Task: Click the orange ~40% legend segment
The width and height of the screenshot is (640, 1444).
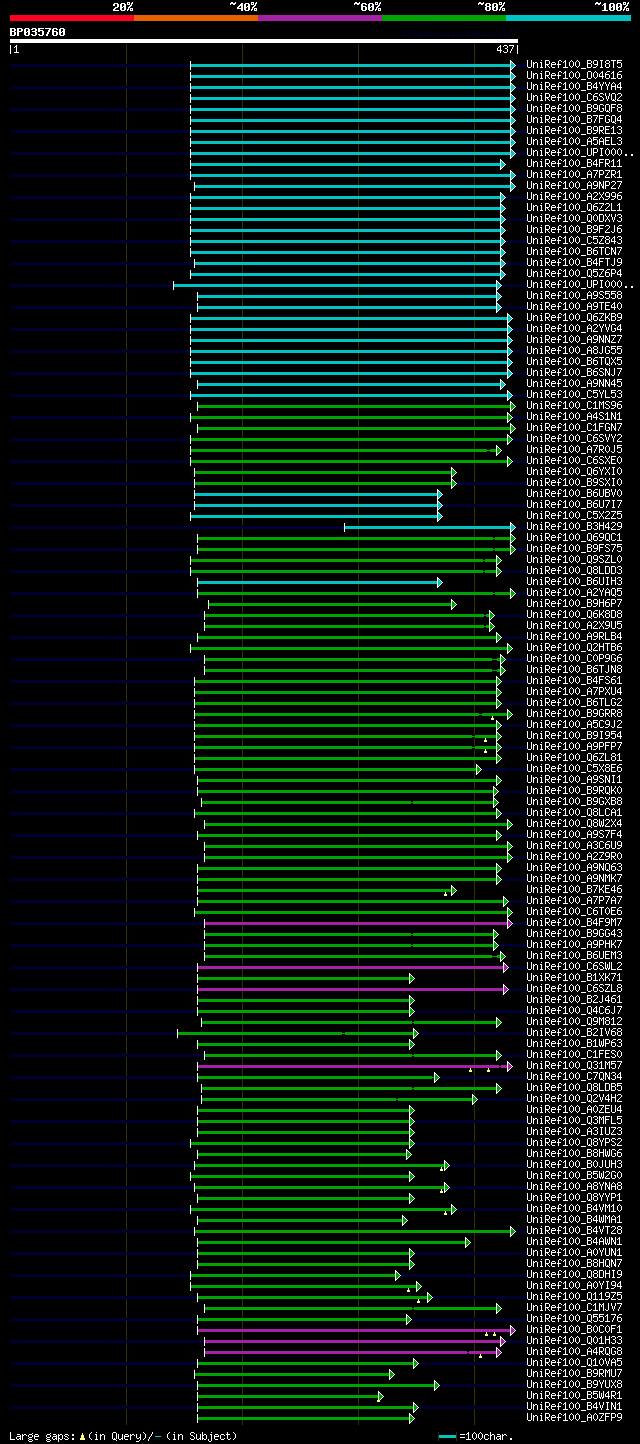Action: pyautogui.click(x=196, y=18)
